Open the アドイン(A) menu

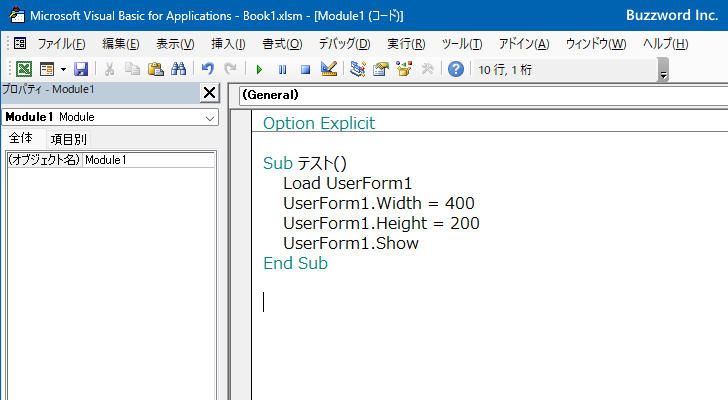pyautogui.click(x=524, y=44)
